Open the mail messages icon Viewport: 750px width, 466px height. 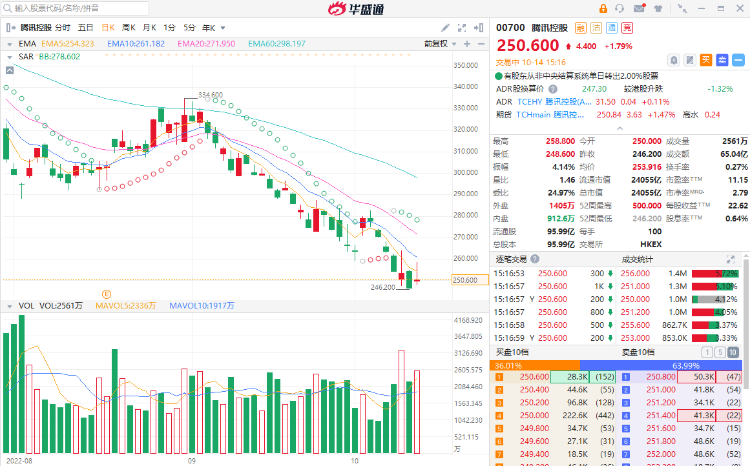click(x=640, y=8)
